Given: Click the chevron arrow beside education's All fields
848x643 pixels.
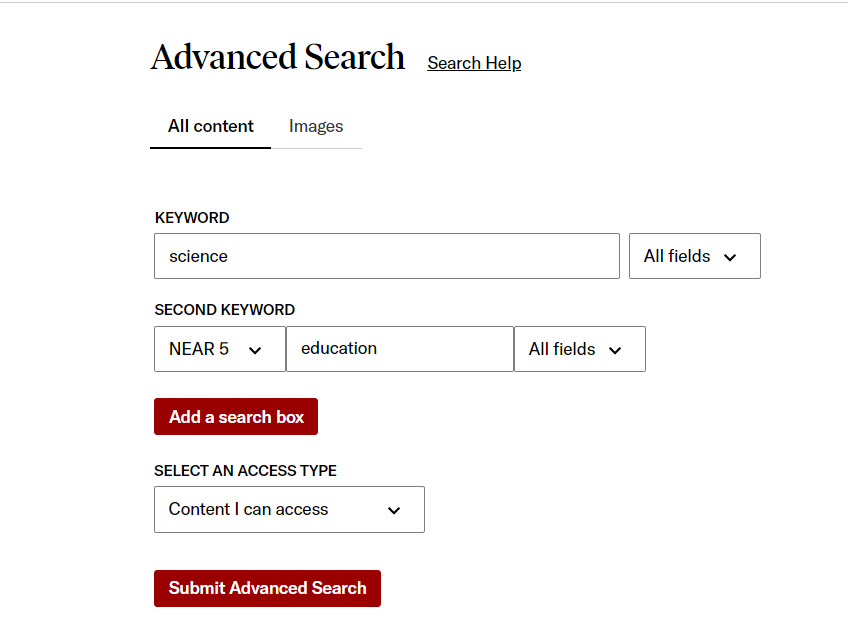Looking at the screenshot, I should point(615,350).
